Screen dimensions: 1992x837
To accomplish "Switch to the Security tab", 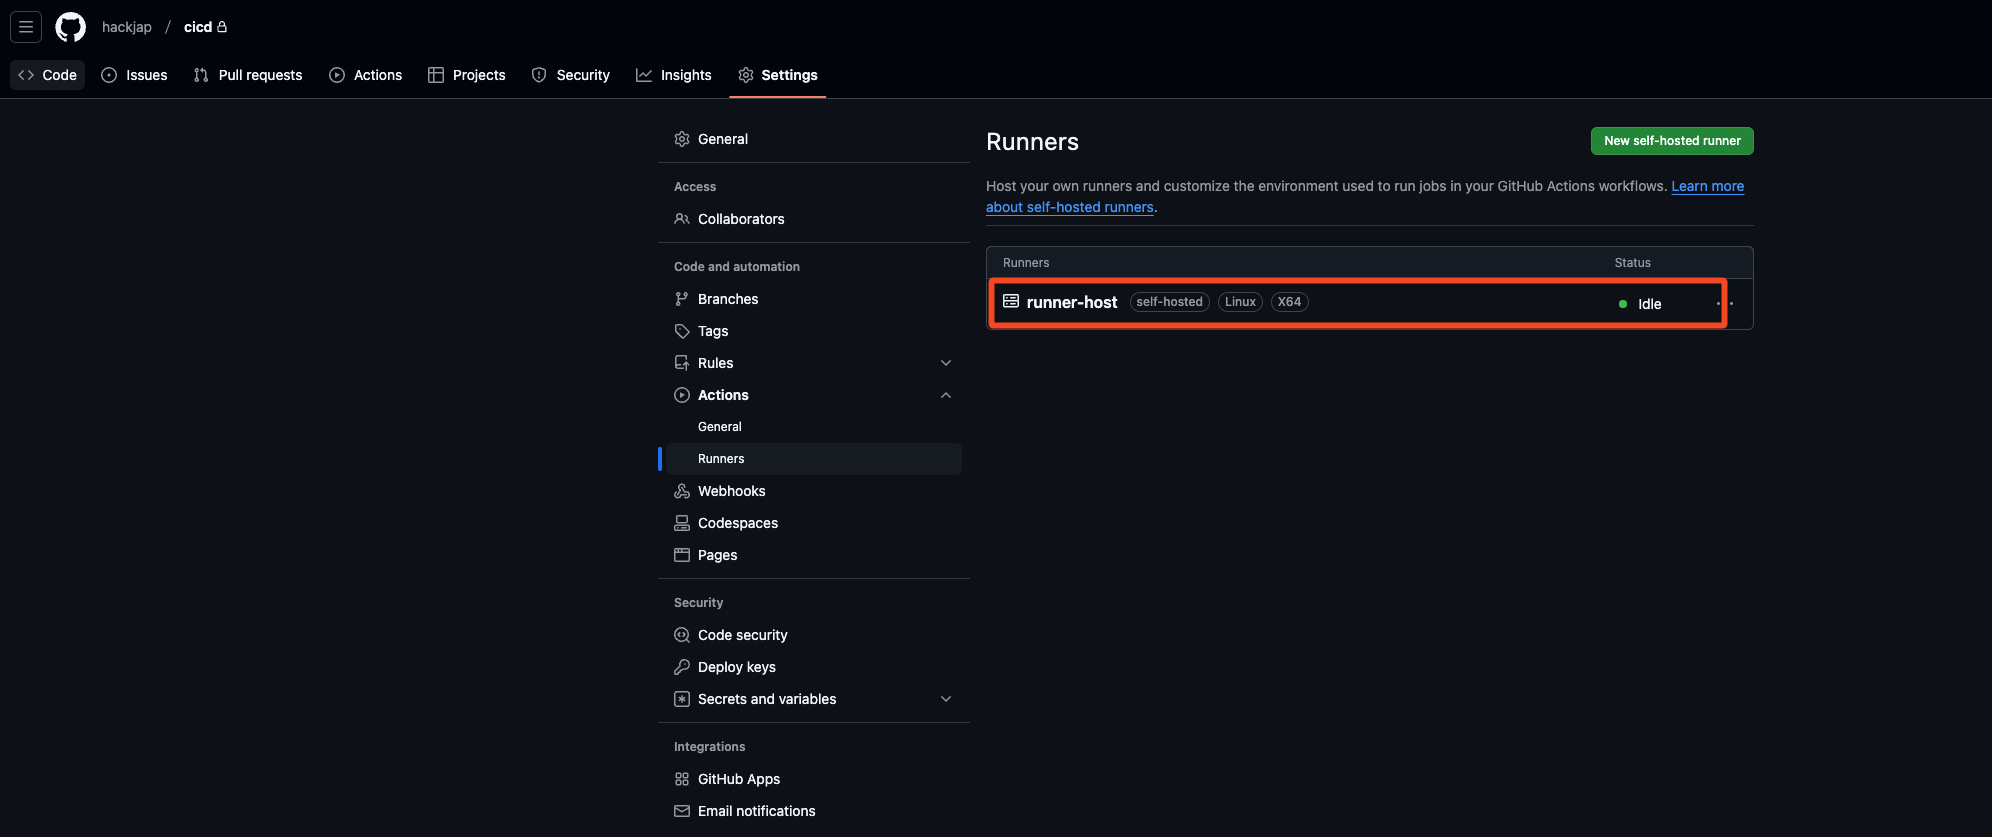I will [571, 75].
